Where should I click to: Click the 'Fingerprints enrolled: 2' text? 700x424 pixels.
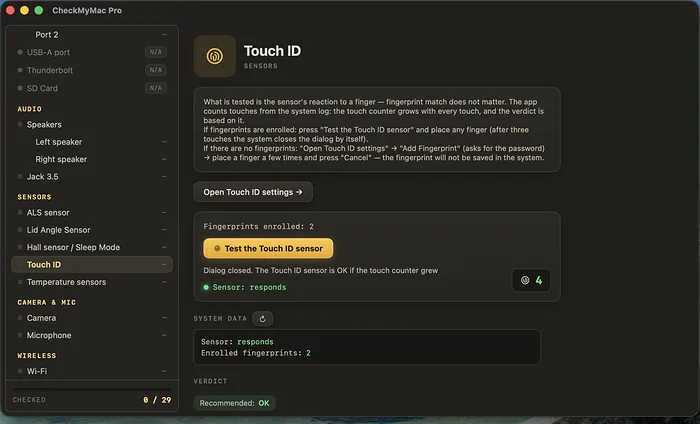tap(258, 226)
